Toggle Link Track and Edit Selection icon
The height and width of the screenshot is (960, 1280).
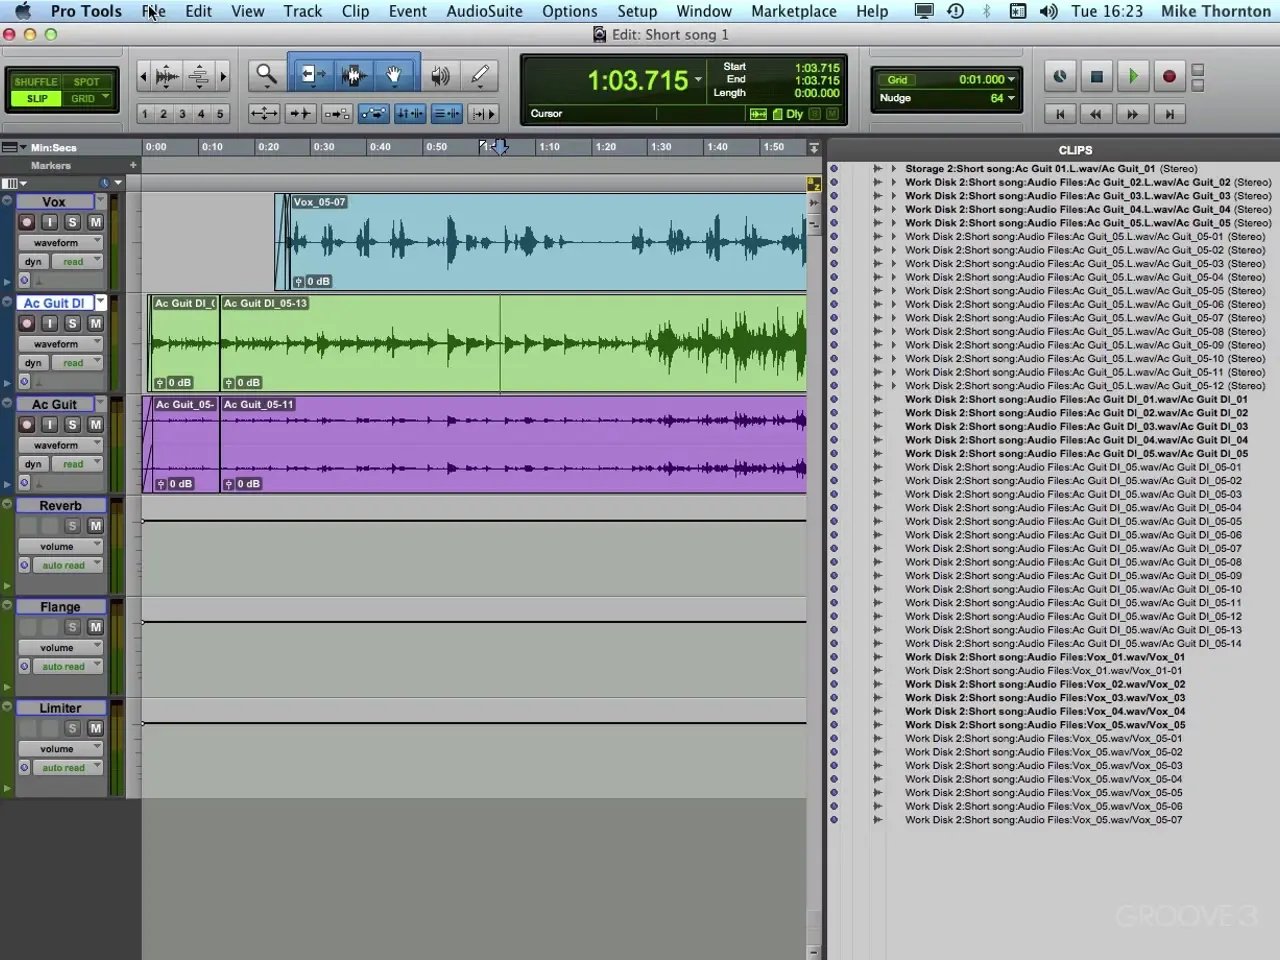point(446,114)
